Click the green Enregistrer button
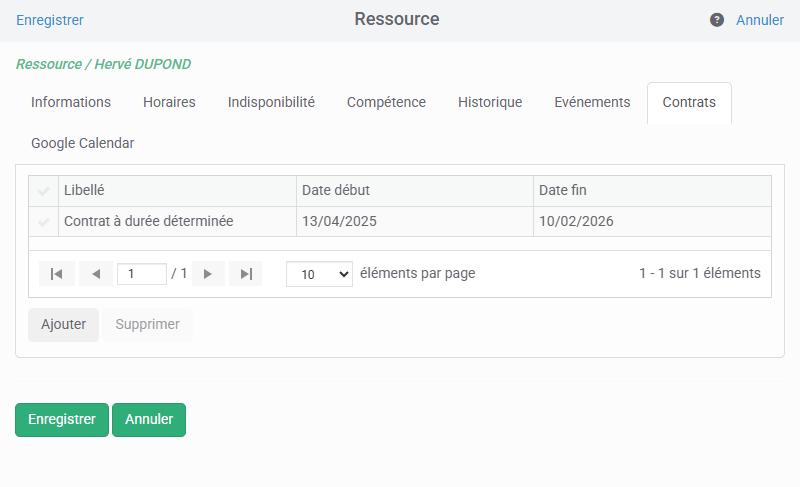 (x=62, y=420)
